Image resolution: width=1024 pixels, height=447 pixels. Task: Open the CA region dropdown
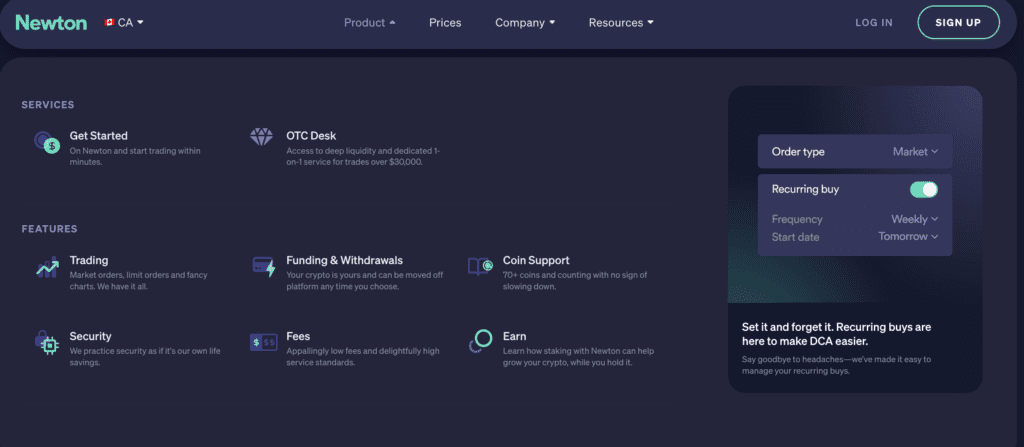124,22
